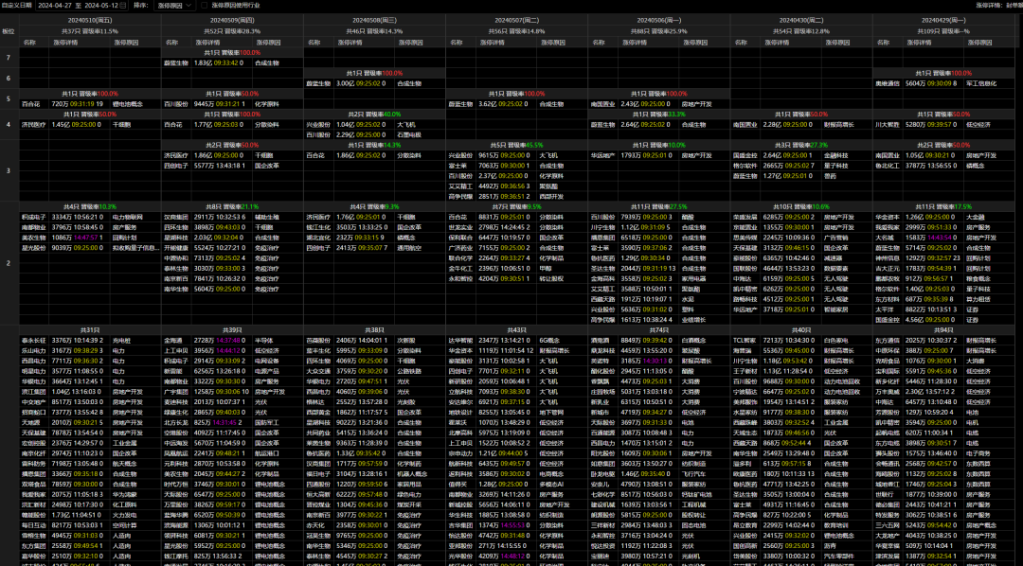Select the 20240506(周一) date column header
The height and width of the screenshot is (566, 1023).
coord(659,21)
